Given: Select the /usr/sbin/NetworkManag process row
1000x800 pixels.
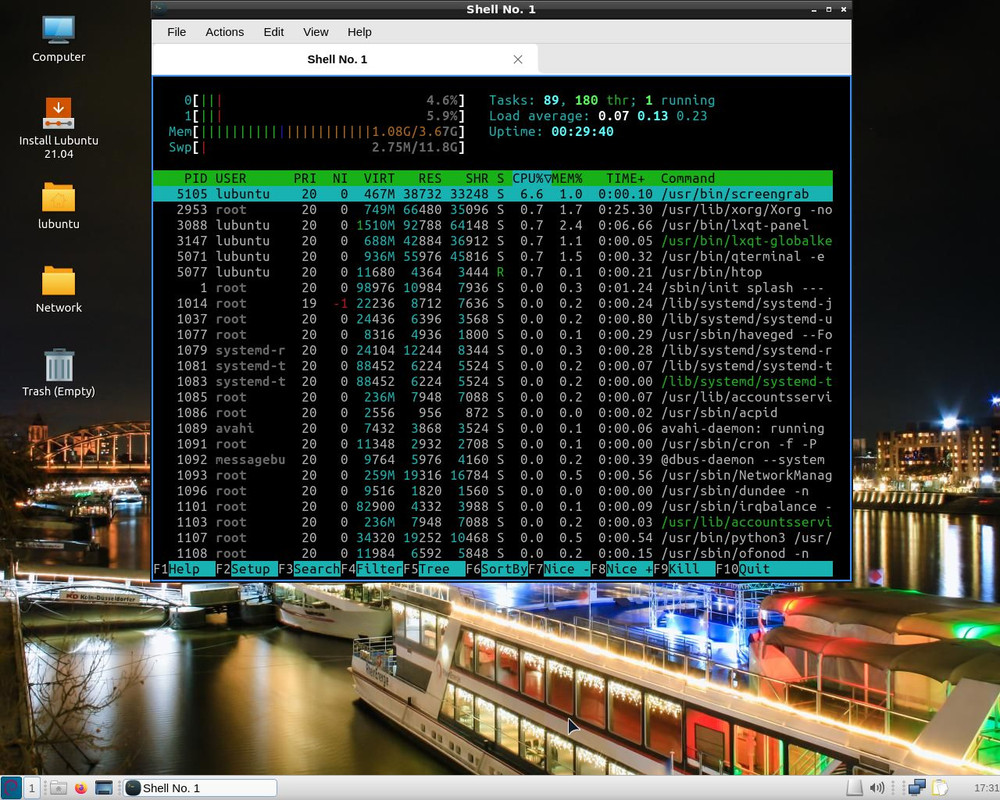Looking at the screenshot, I should 492,475.
